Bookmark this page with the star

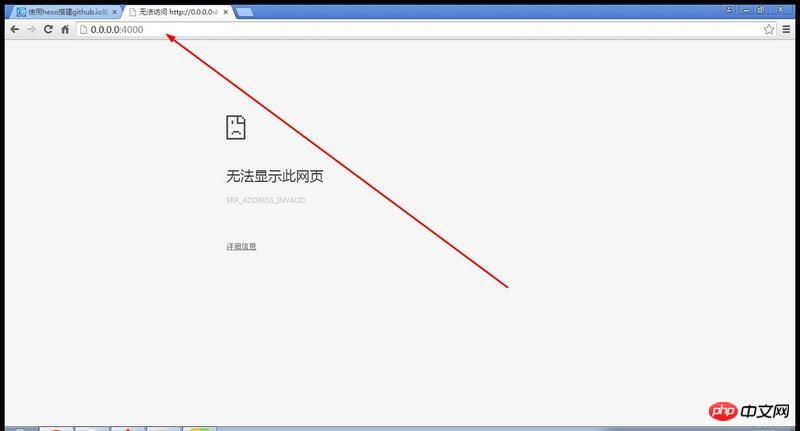(769, 30)
